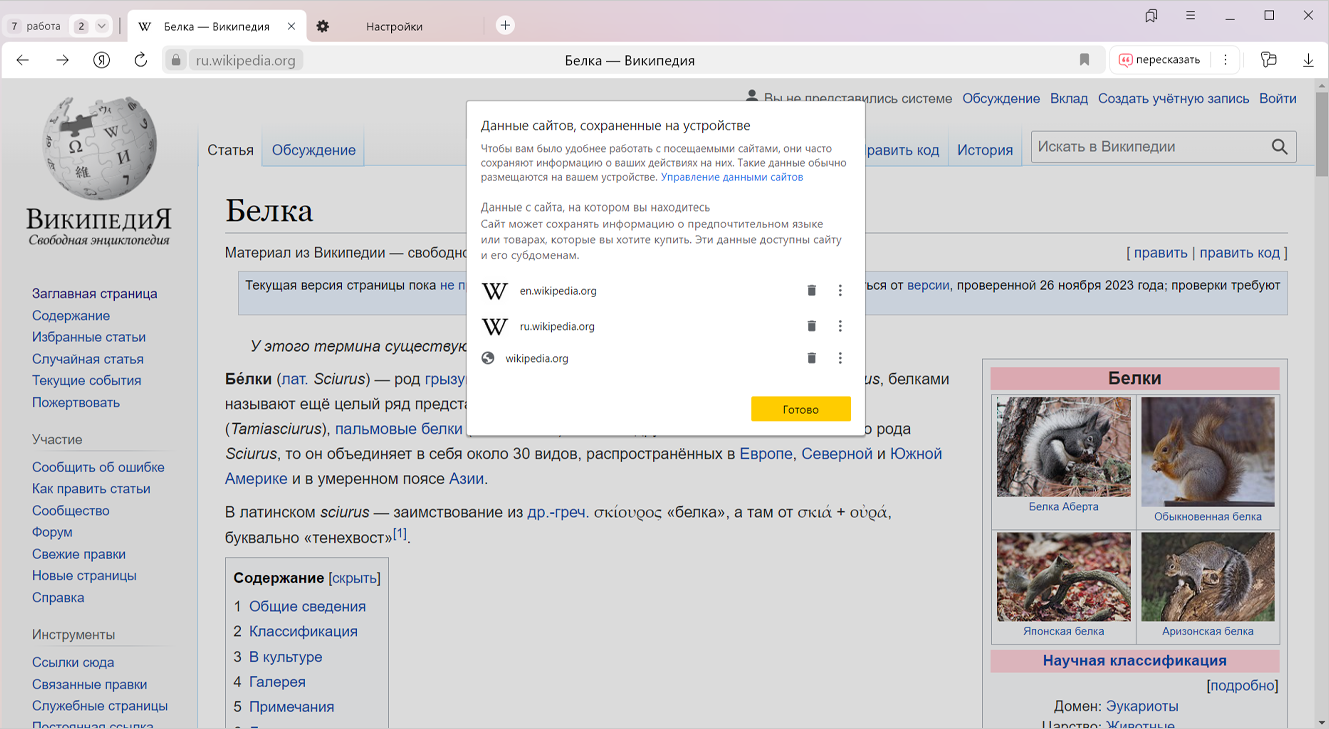1329x729 pixels.
Task: Reload the page with the refresh icon
Action: click(x=141, y=60)
